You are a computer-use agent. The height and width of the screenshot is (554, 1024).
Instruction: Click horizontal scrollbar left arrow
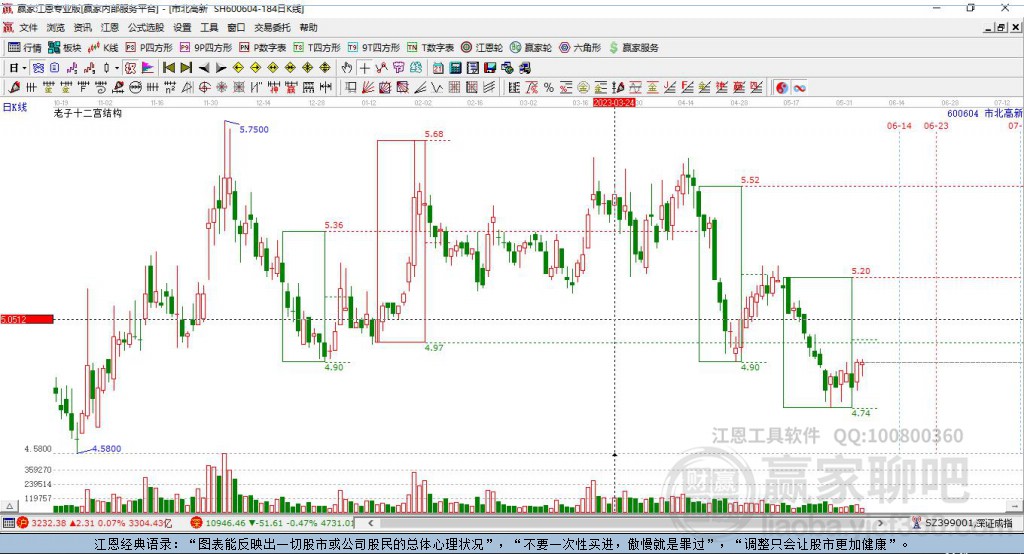click(x=371, y=523)
